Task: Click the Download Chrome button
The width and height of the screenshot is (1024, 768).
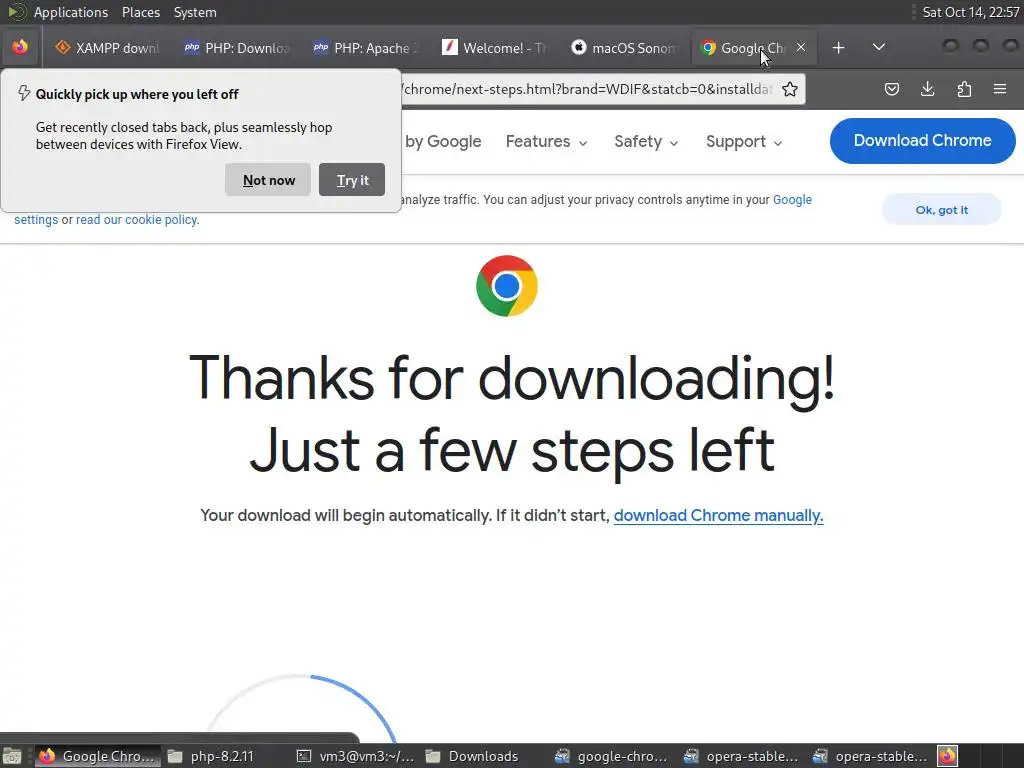Action: (x=922, y=140)
